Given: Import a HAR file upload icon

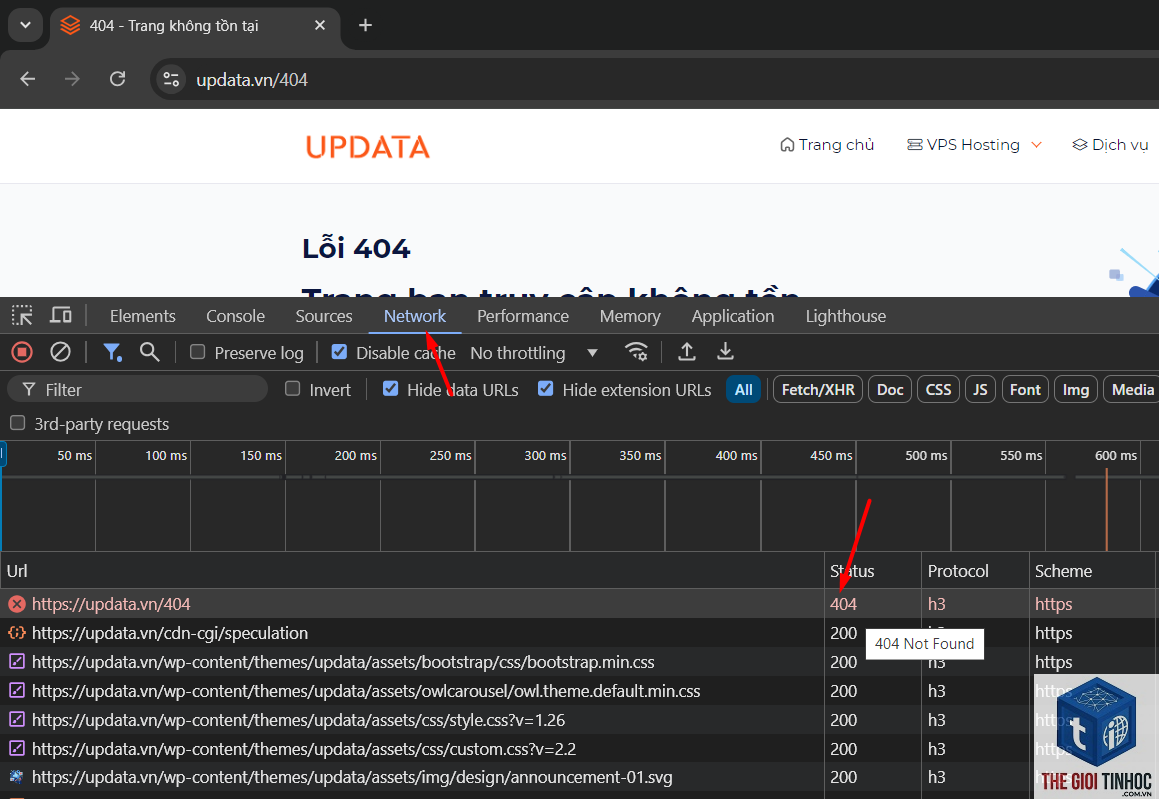Looking at the screenshot, I should point(687,352).
